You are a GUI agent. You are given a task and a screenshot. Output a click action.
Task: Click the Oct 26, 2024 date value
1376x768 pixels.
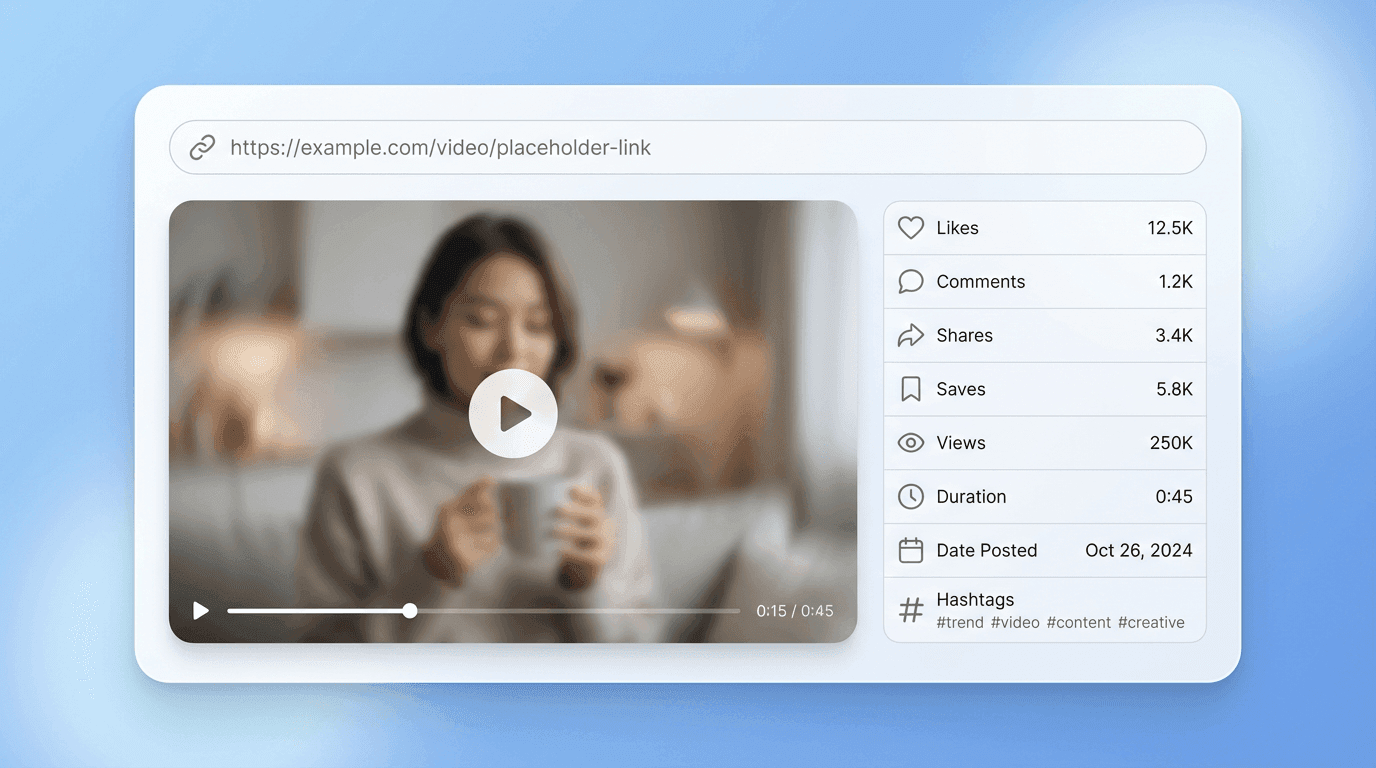1138,550
